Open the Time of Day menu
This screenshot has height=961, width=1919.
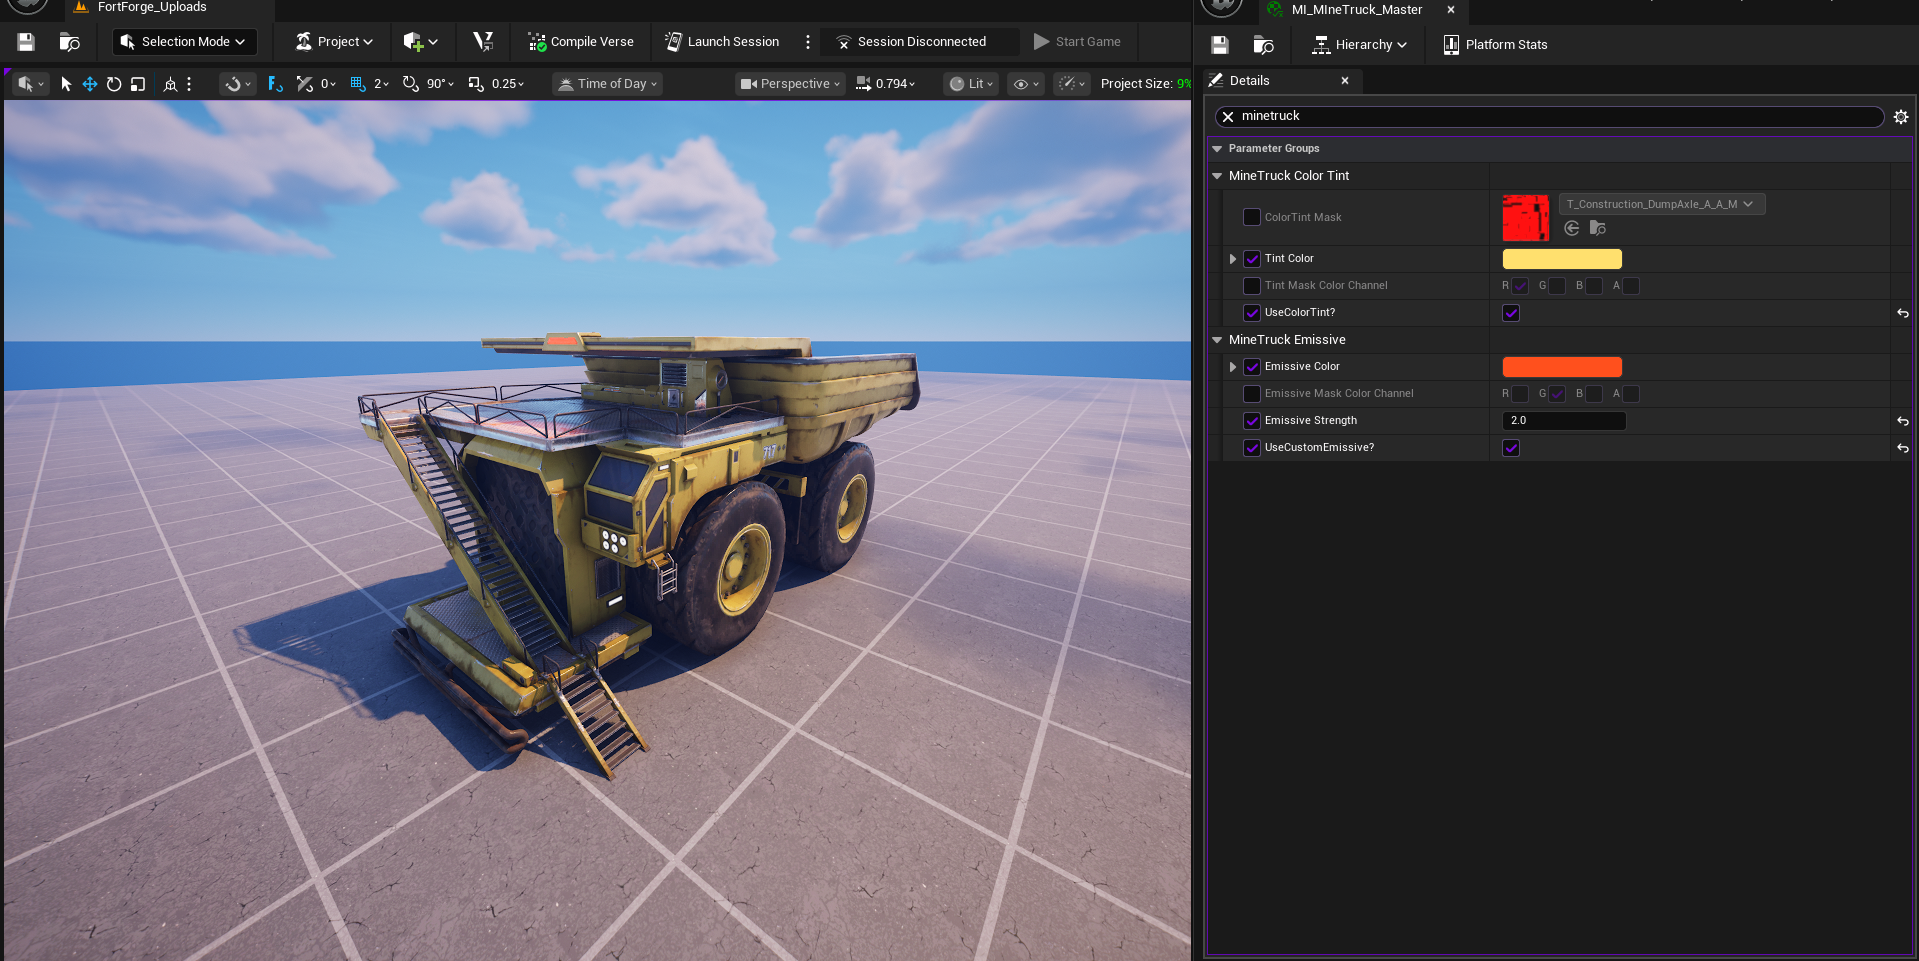pyautogui.click(x=606, y=84)
